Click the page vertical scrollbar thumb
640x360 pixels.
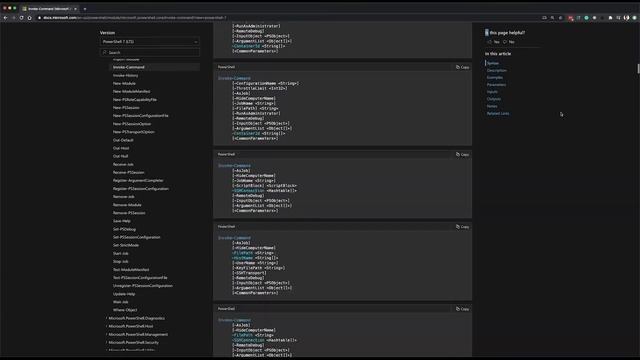pyautogui.click(x=638, y=68)
